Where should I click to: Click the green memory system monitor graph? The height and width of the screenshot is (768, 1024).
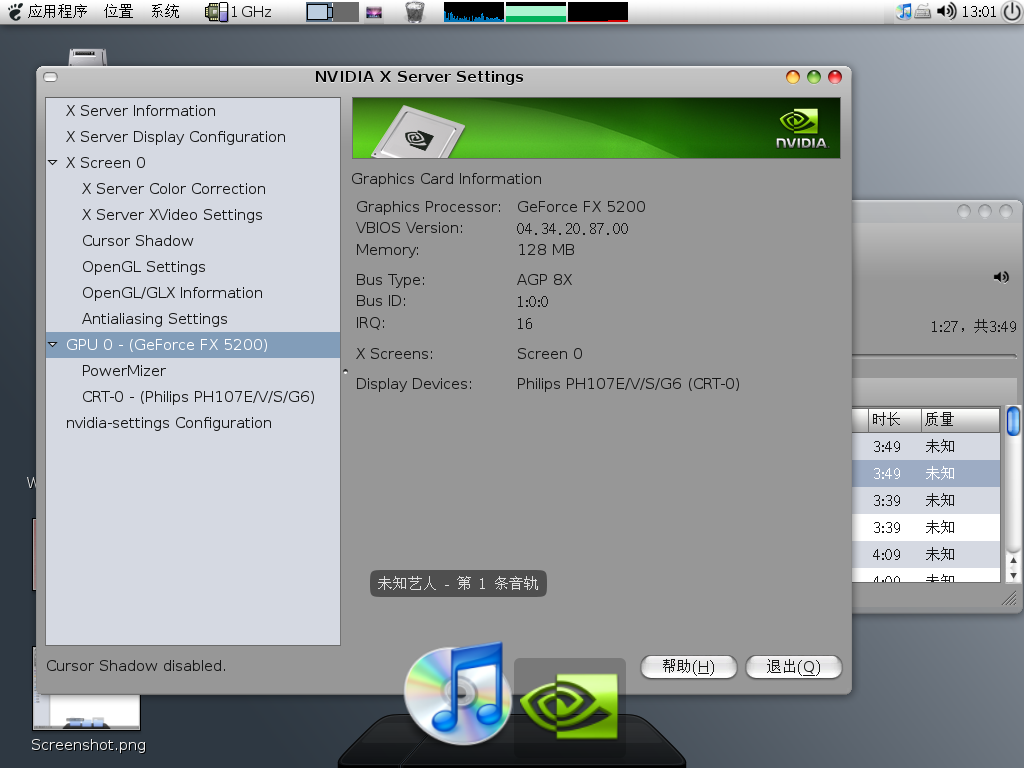[536, 12]
